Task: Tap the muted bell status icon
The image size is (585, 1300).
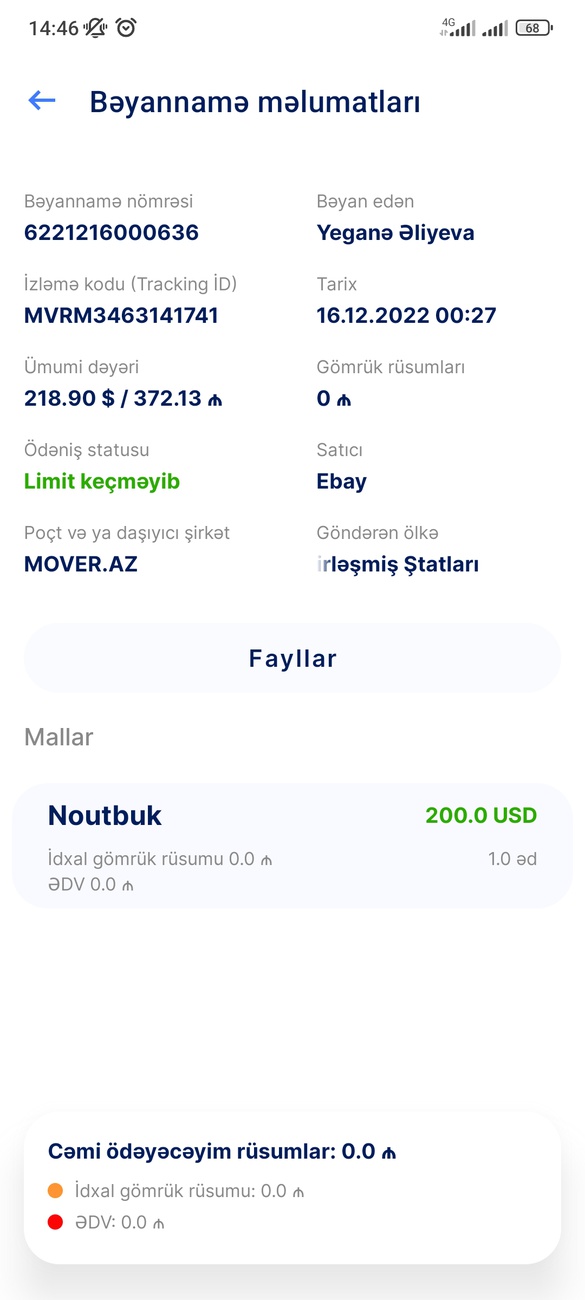Action: coord(96,28)
